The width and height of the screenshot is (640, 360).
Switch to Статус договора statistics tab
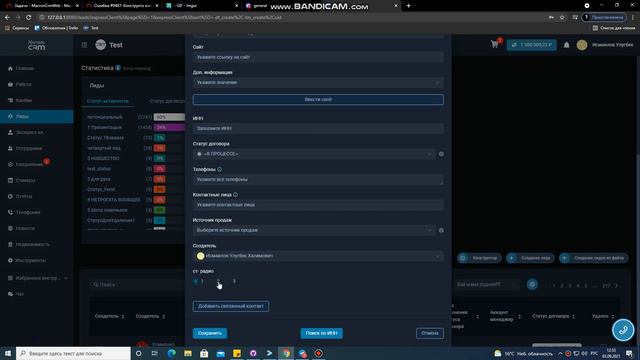click(x=167, y=101)
